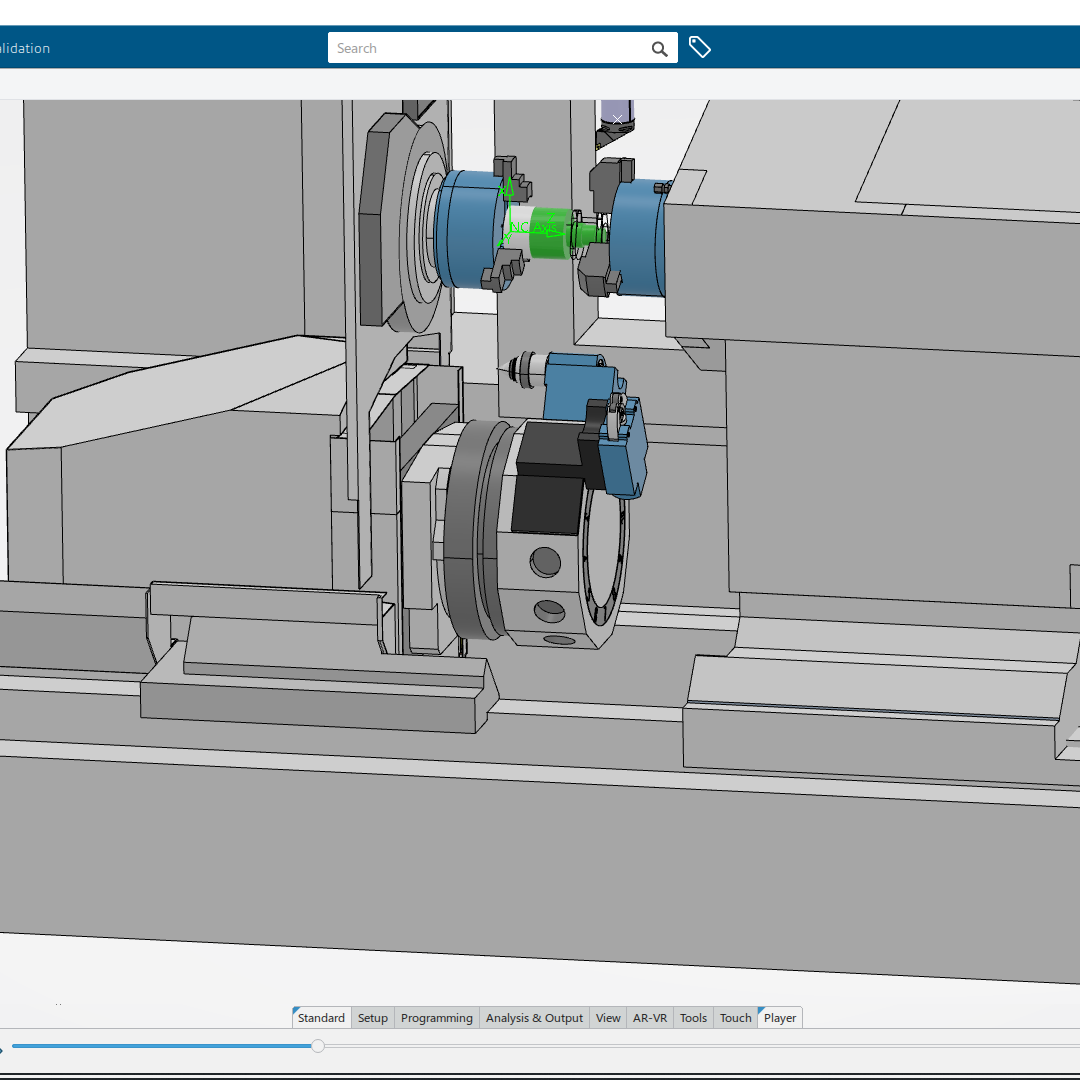The height and width of the screenshot is (1080, 1080).
Task: Go to the View tab
Action: [608, 1018]
